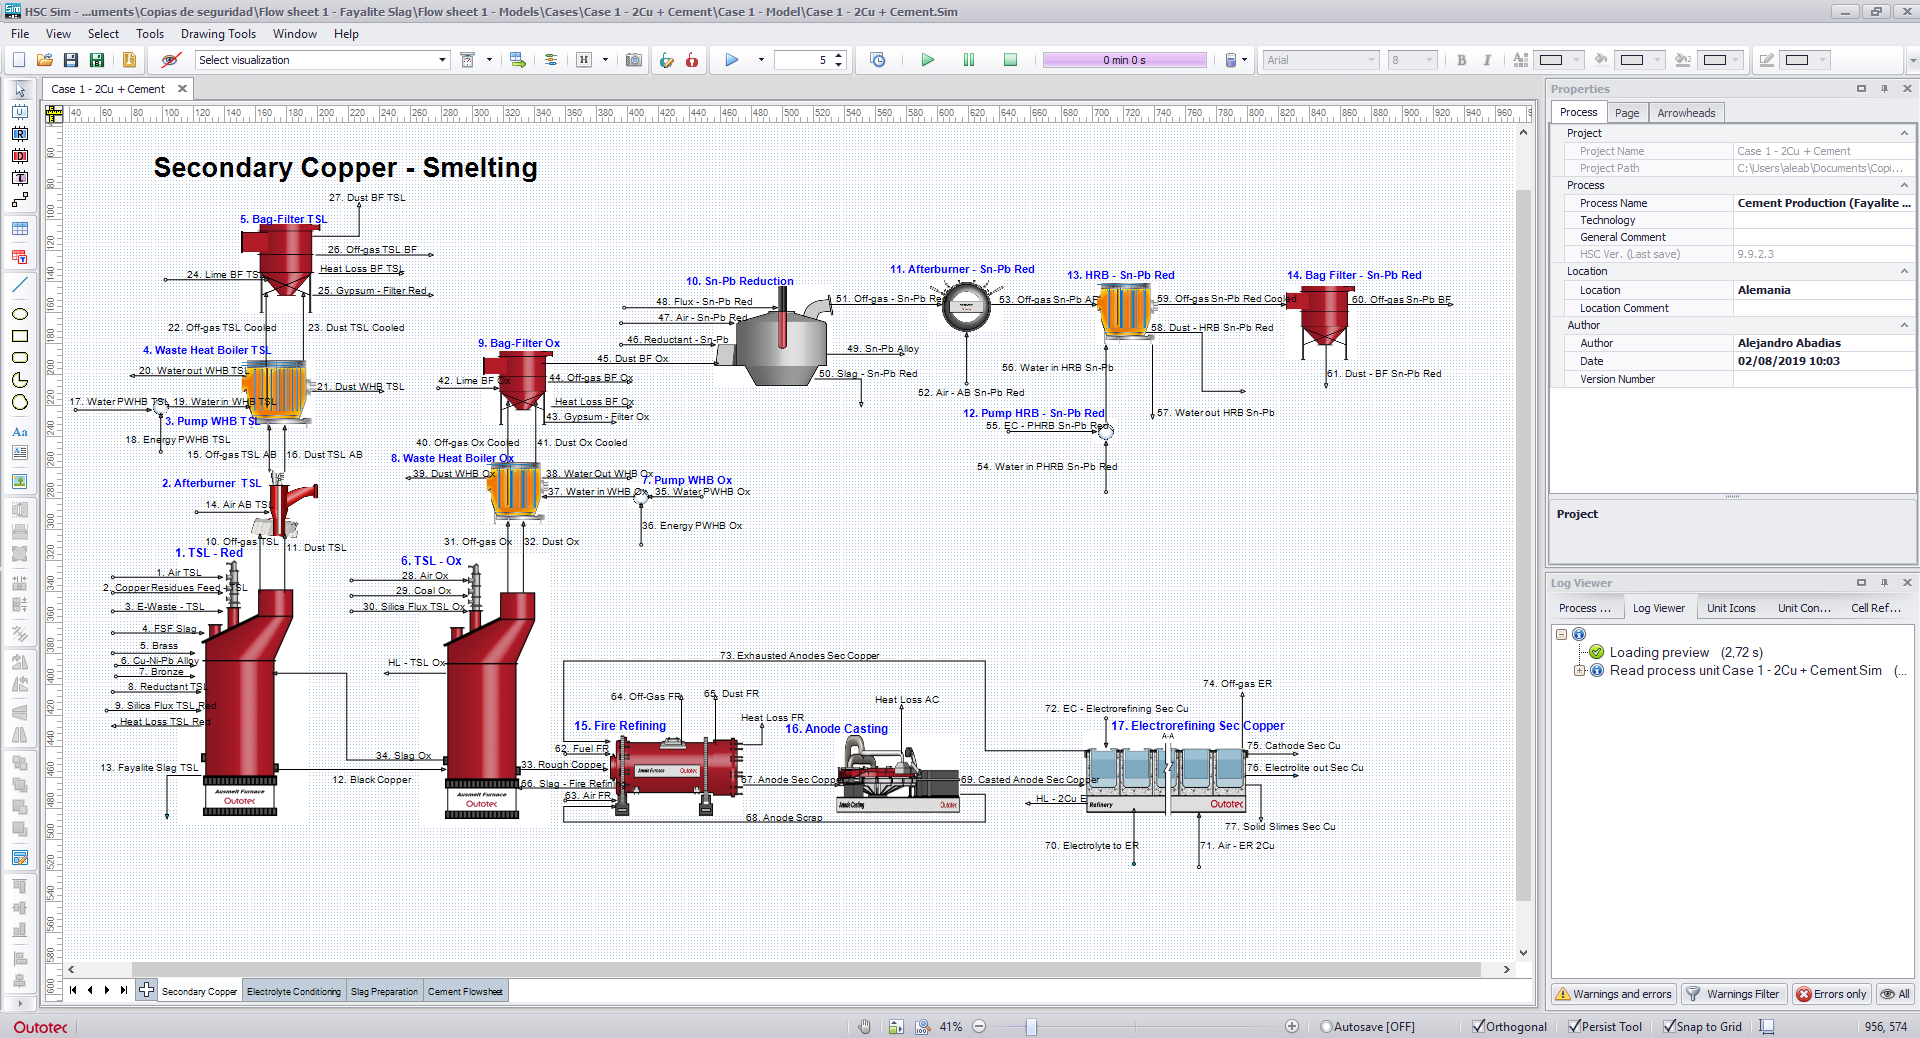1920x1038 pixels.
Task: Toggle the Orthogonal checkbox
Action: tap(1479, 1026)
